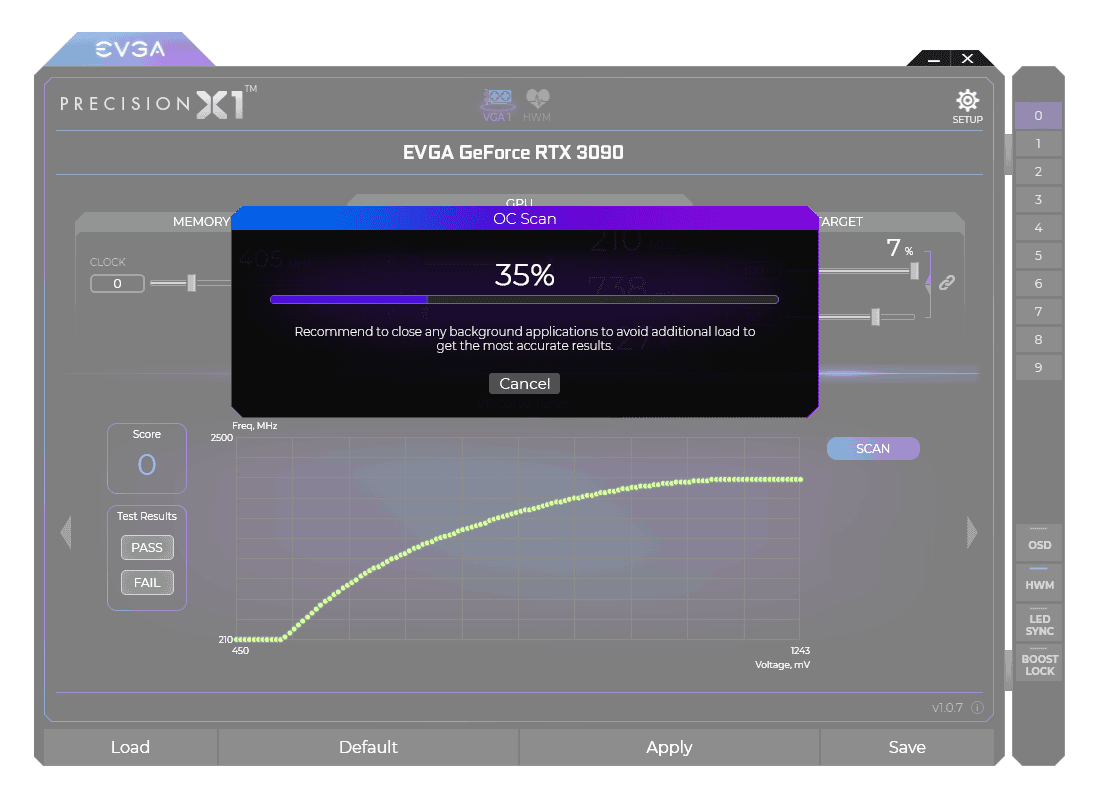Screen dimensions: 1099x811
Task: Click the memory clock slider handle
Action: point(191,283)
